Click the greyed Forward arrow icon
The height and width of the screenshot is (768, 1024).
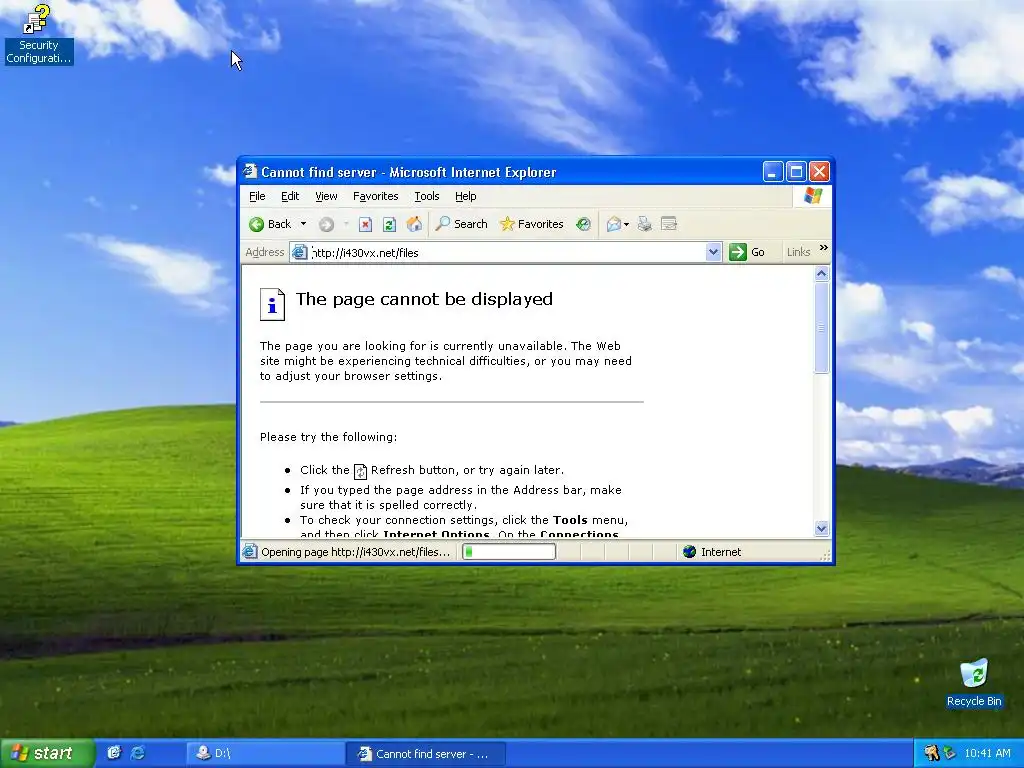[327, 225]
